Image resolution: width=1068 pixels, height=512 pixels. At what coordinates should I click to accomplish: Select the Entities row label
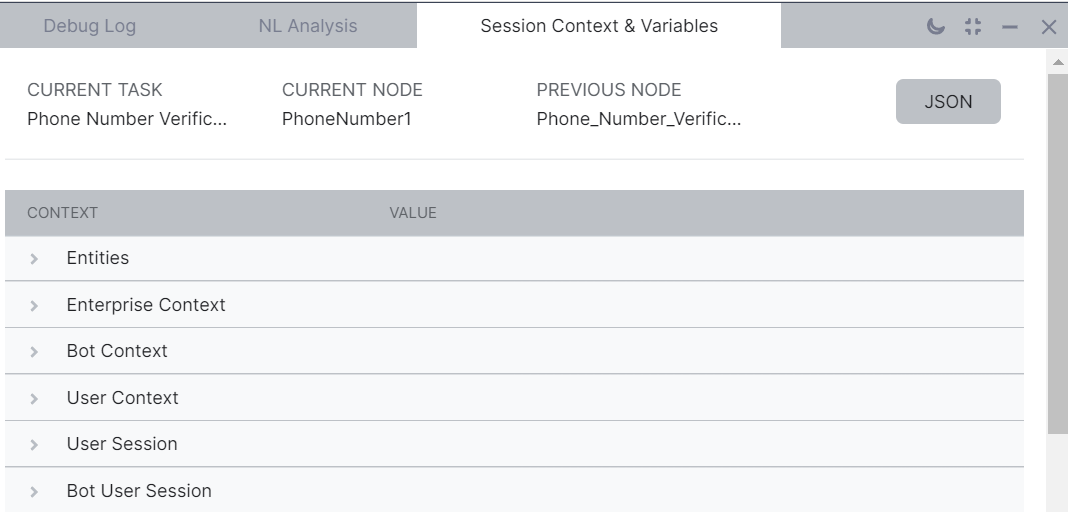click(98, 258)
